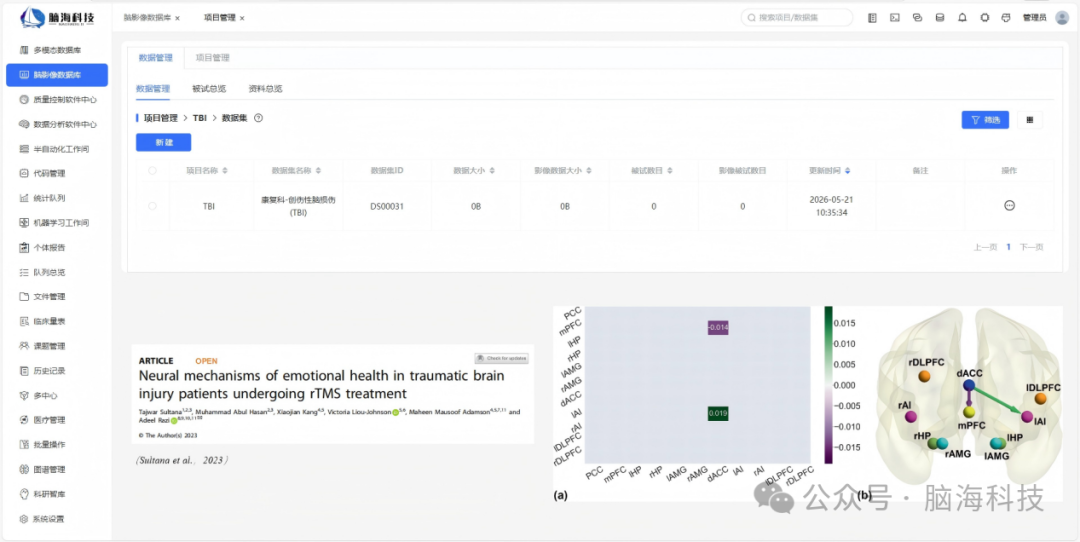Go to 机器学习工作间 sidebar entry
Viewport: 1080px width, 542px height.
[56, 223]
